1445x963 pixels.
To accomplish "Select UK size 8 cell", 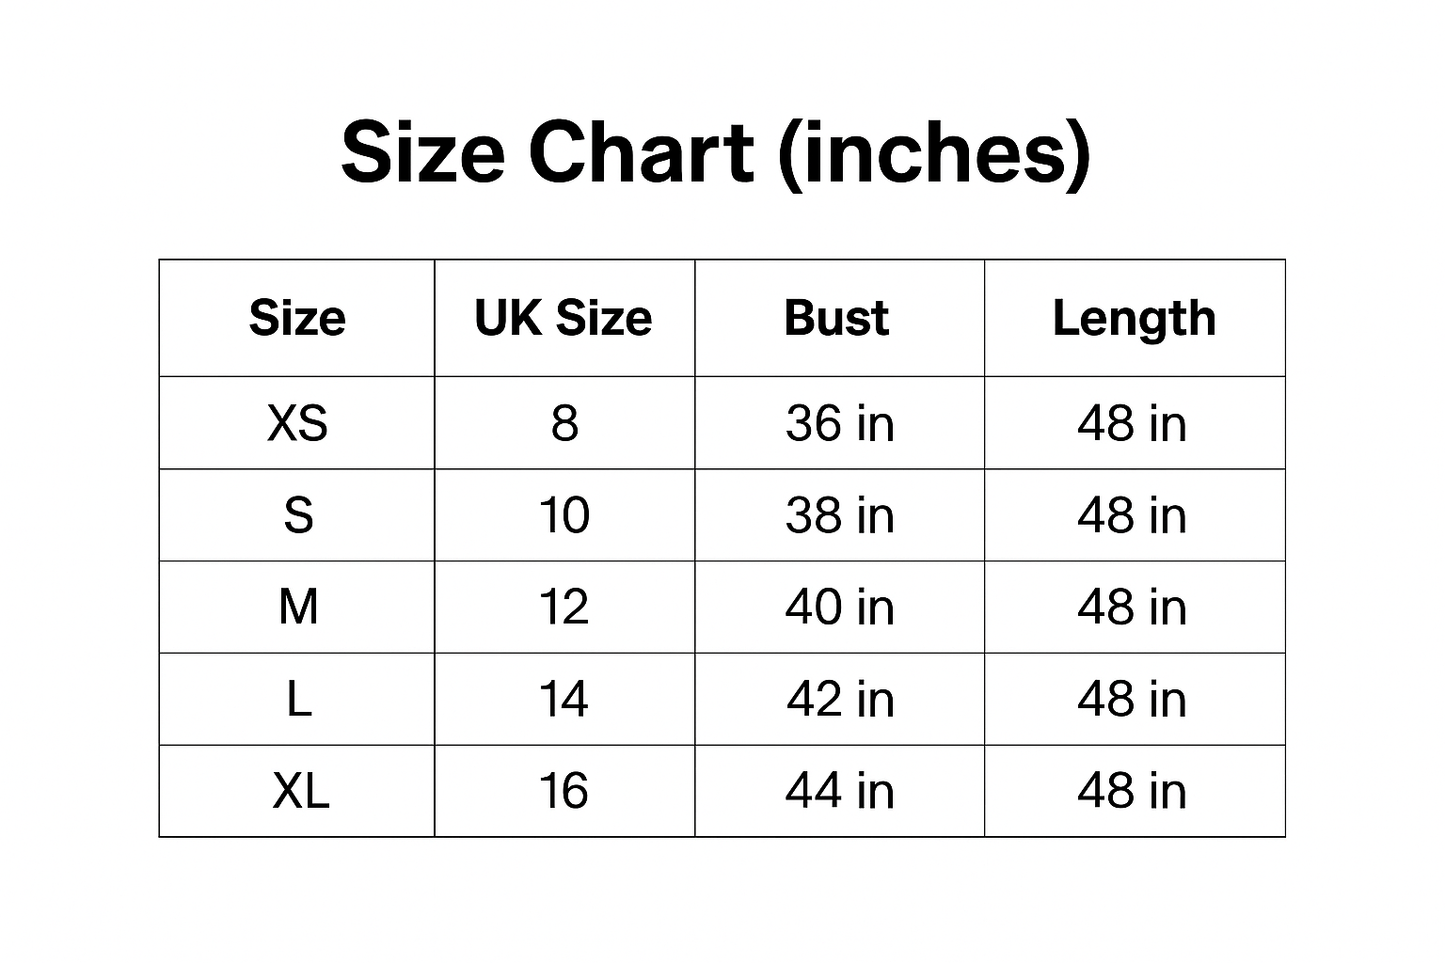I will point(564,423).
